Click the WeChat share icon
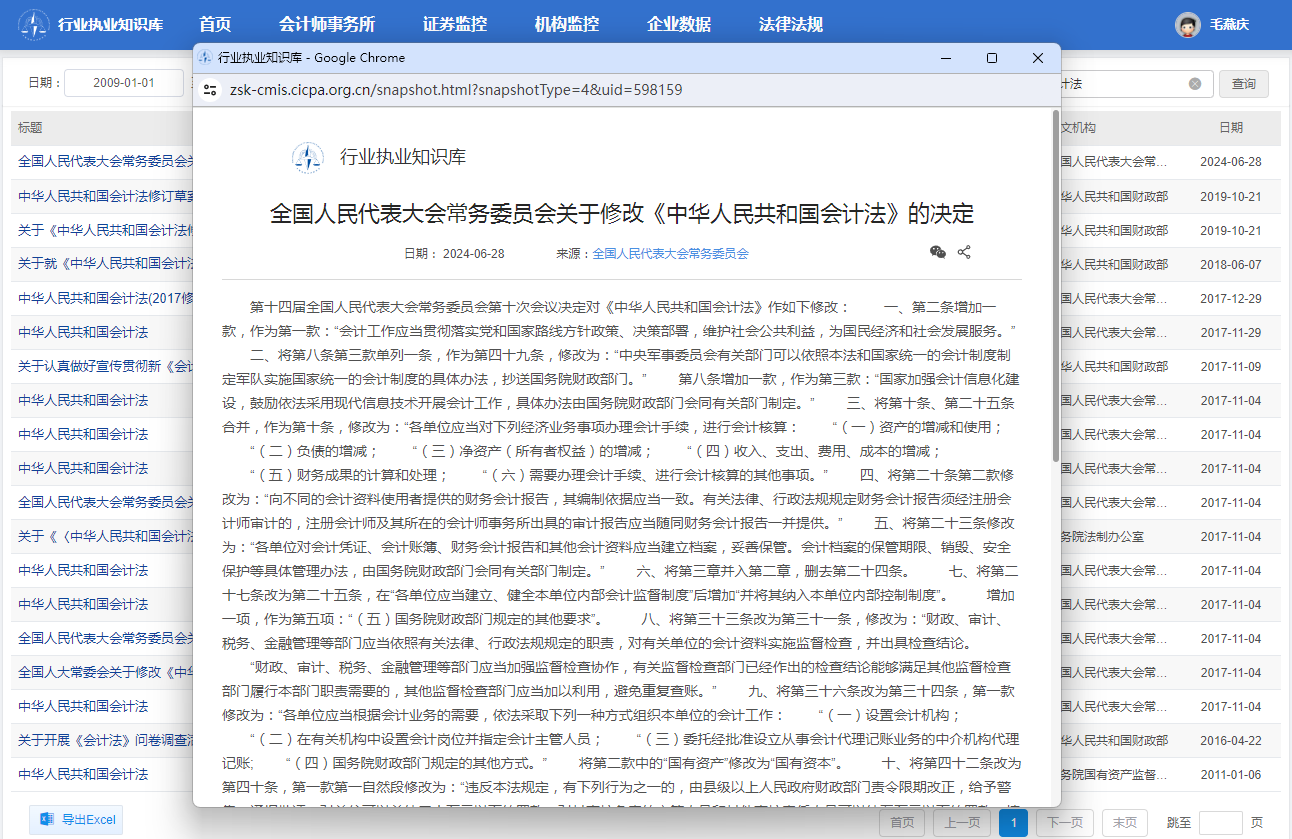Image resolution: width=1292 pixels, height=839 pixels. tap(937, 253)
